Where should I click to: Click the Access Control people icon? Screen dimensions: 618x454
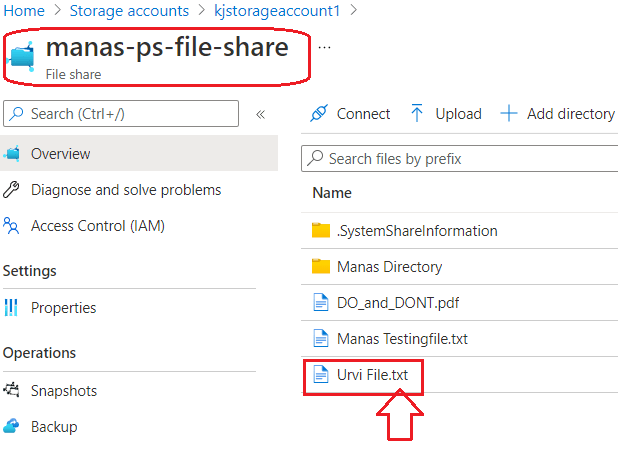11,226
